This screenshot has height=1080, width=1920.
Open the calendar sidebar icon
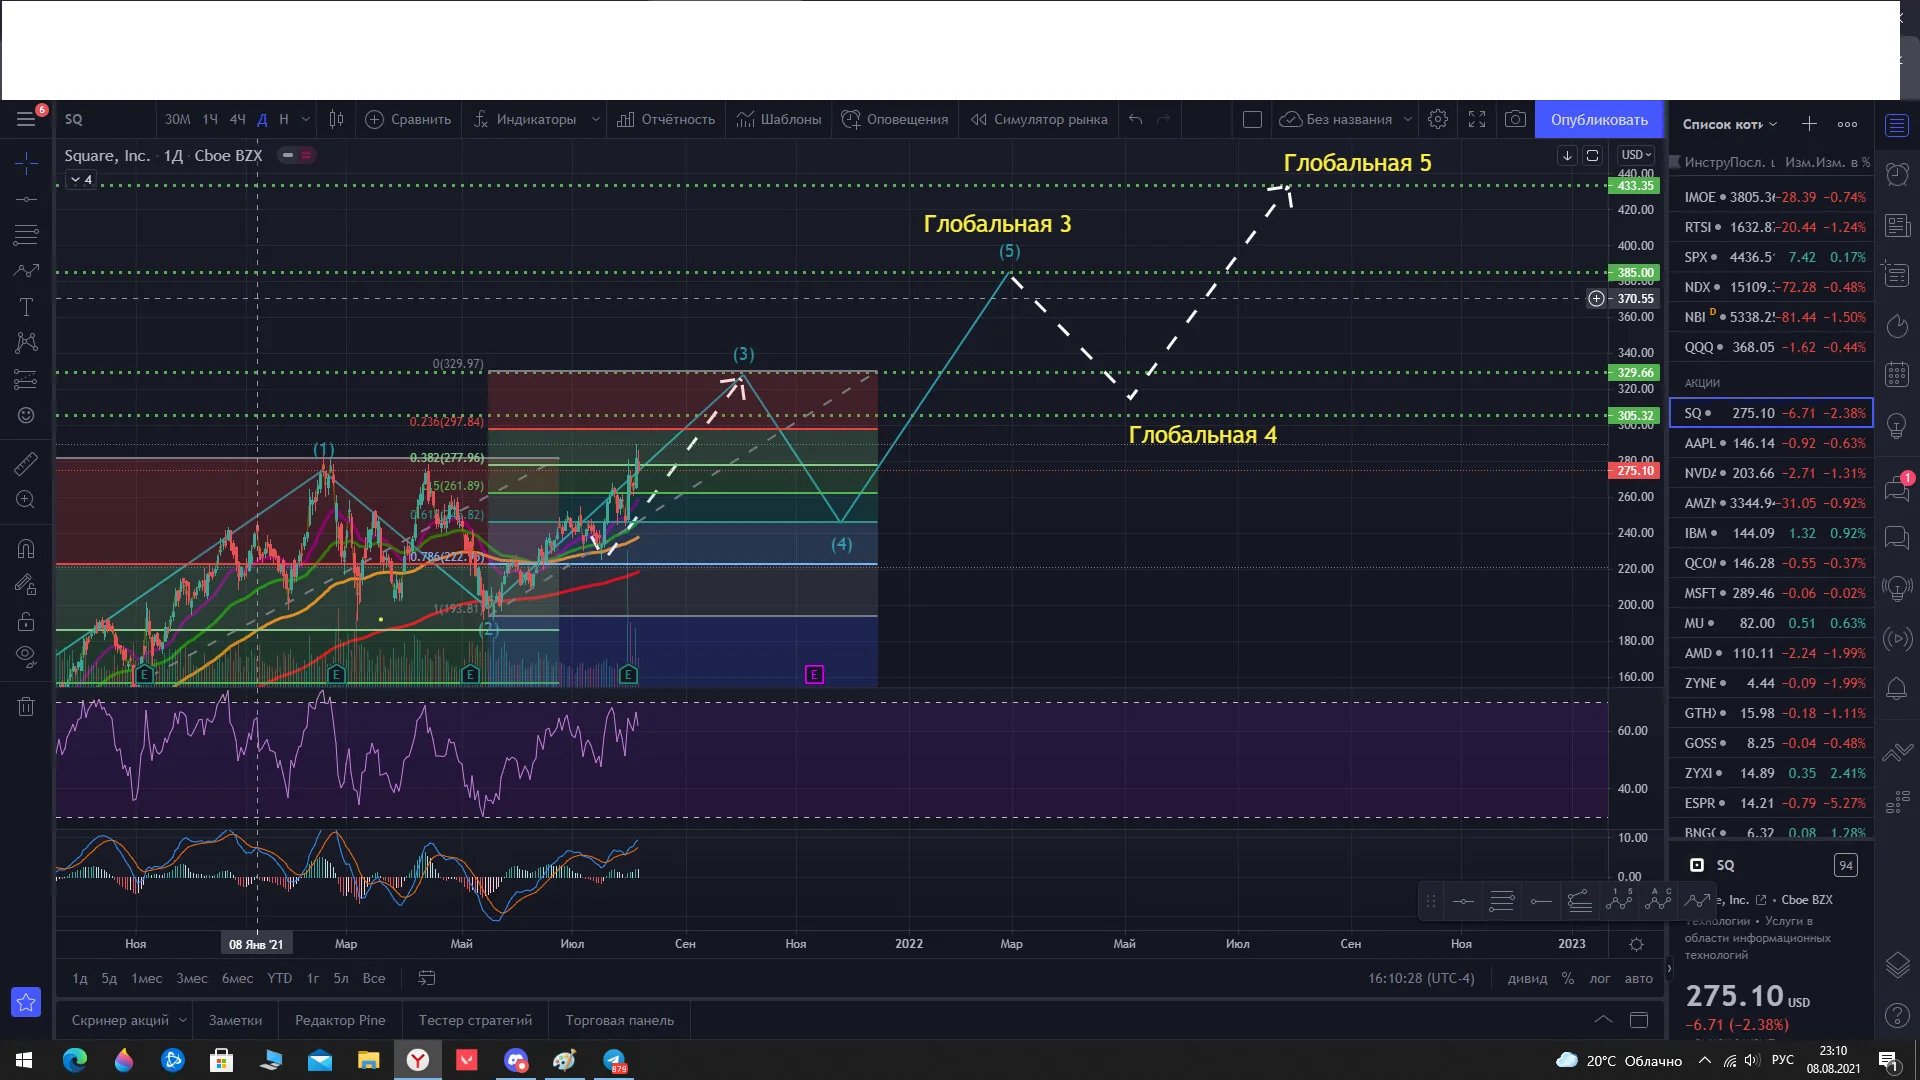click(1897, 375)
